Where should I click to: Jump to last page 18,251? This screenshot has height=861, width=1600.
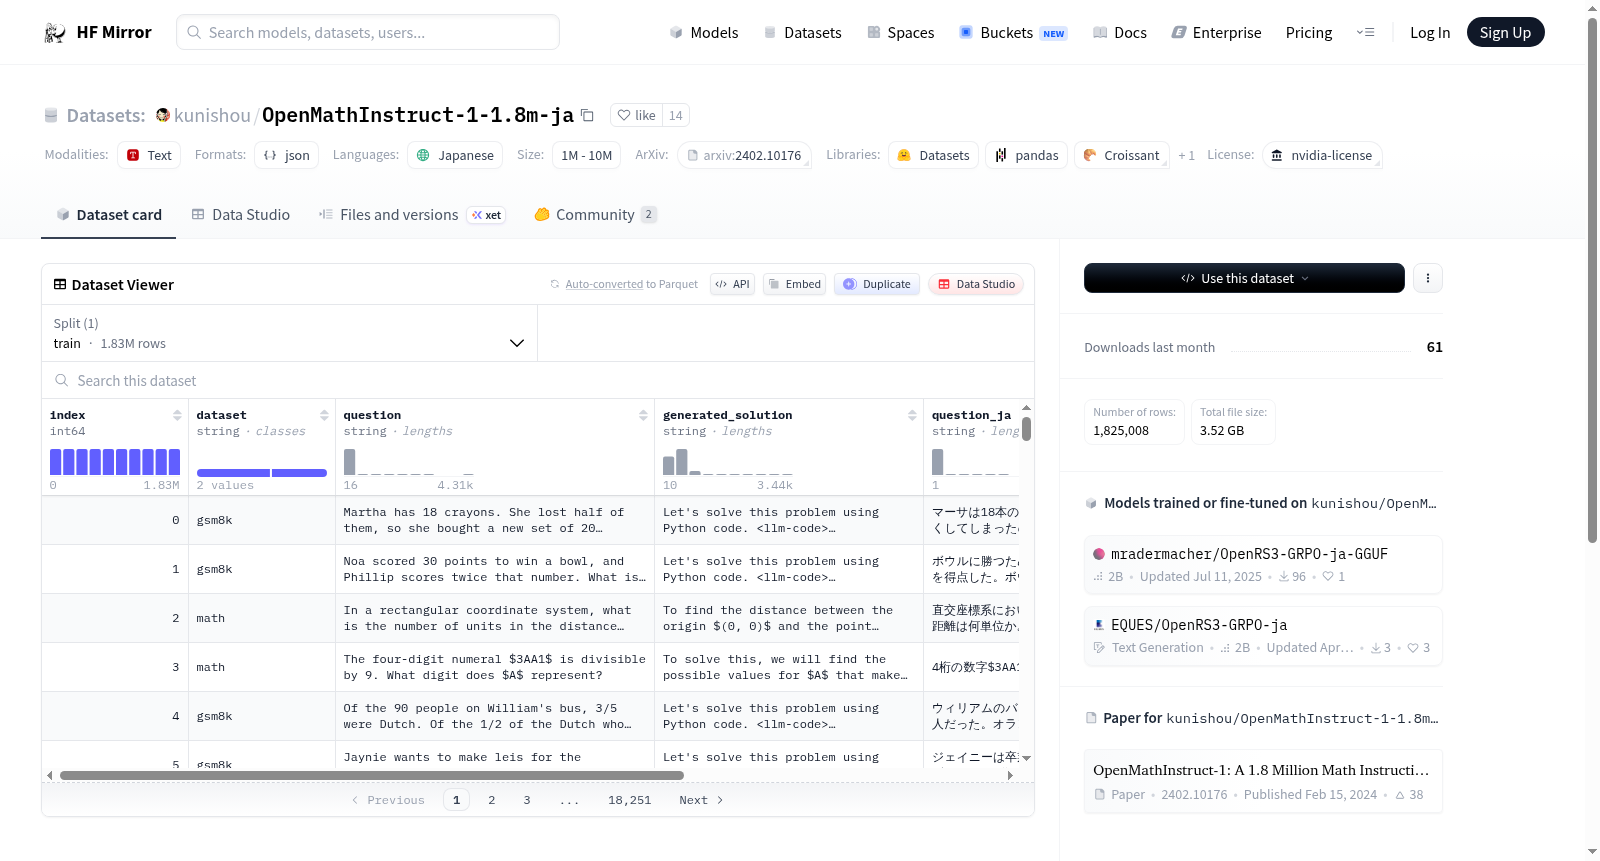[x=630, y=800]
